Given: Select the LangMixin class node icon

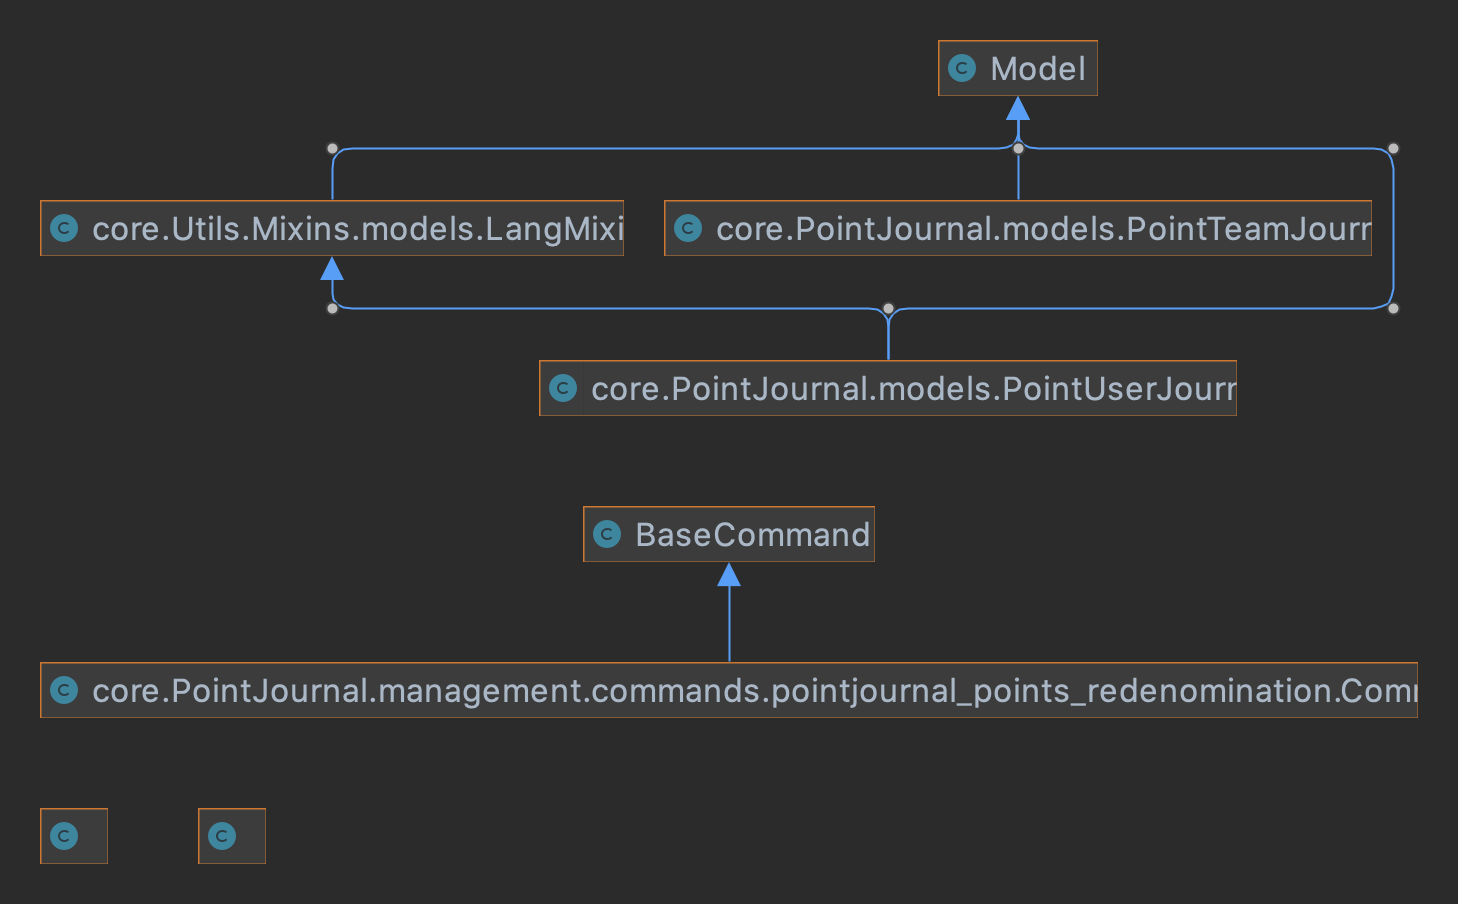Looking at the screenshot, I should pos(64,228).
